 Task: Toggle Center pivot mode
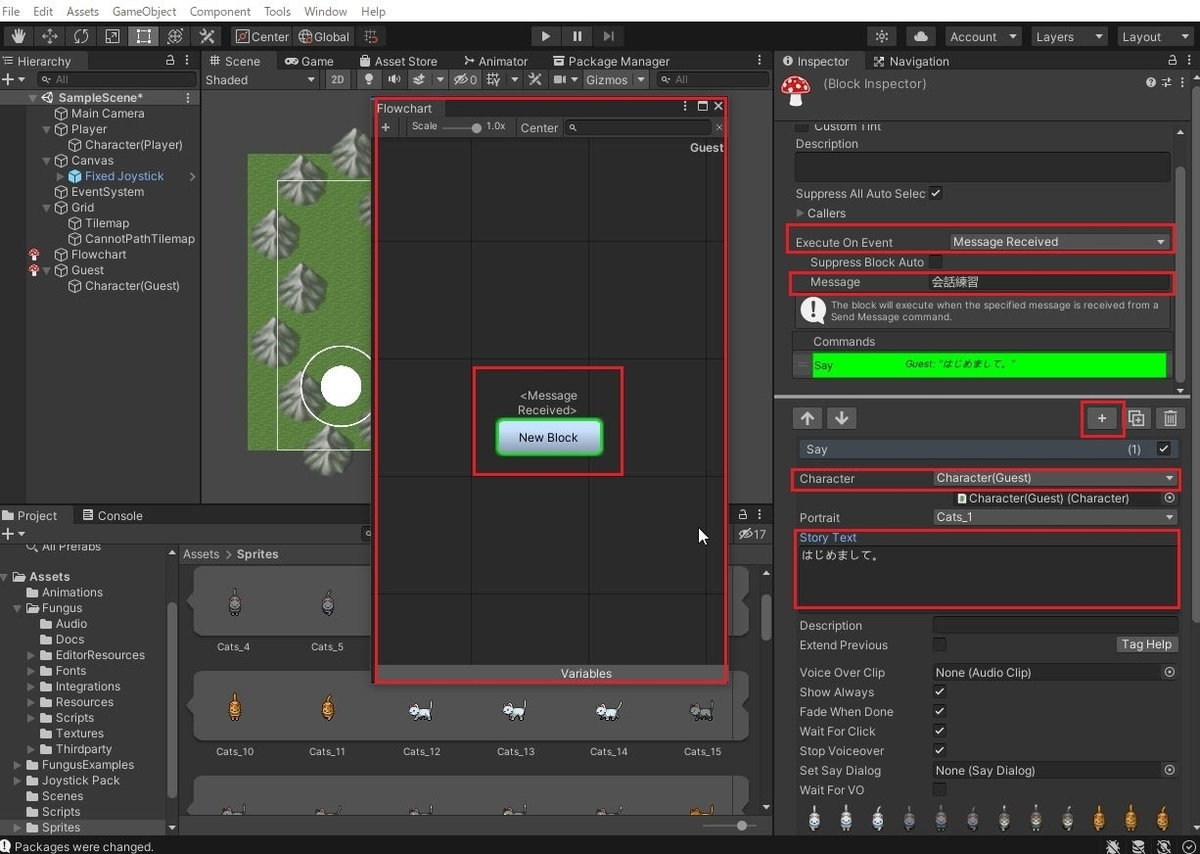coord(262,36)
